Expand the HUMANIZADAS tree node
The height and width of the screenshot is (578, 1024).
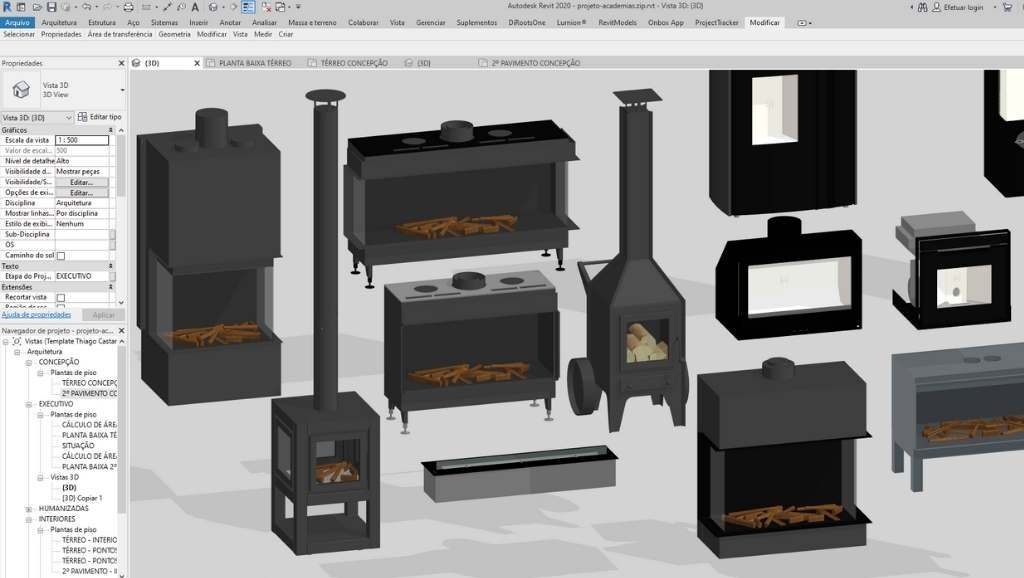tap(29, 508)
